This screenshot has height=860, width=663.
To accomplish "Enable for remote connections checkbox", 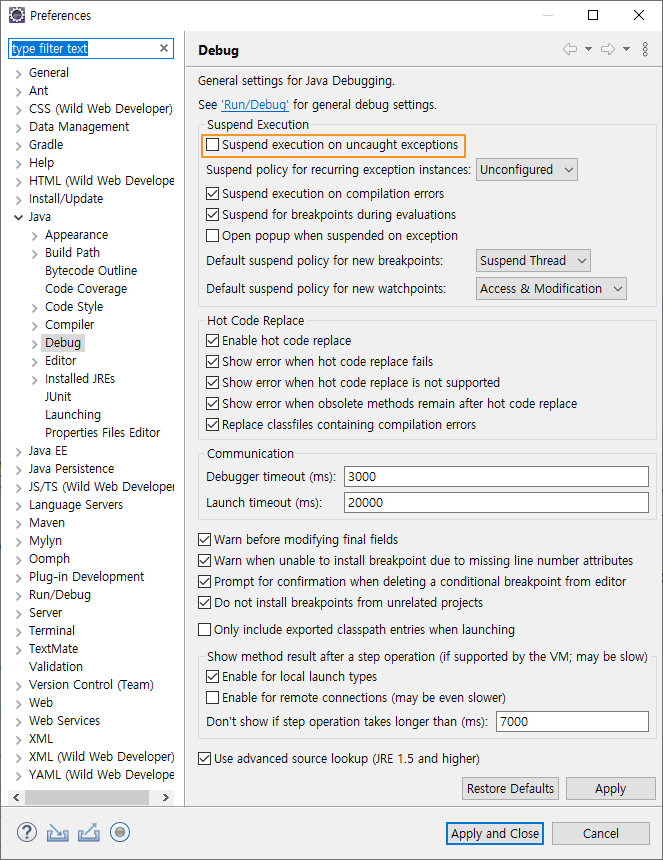I will 212,698.
